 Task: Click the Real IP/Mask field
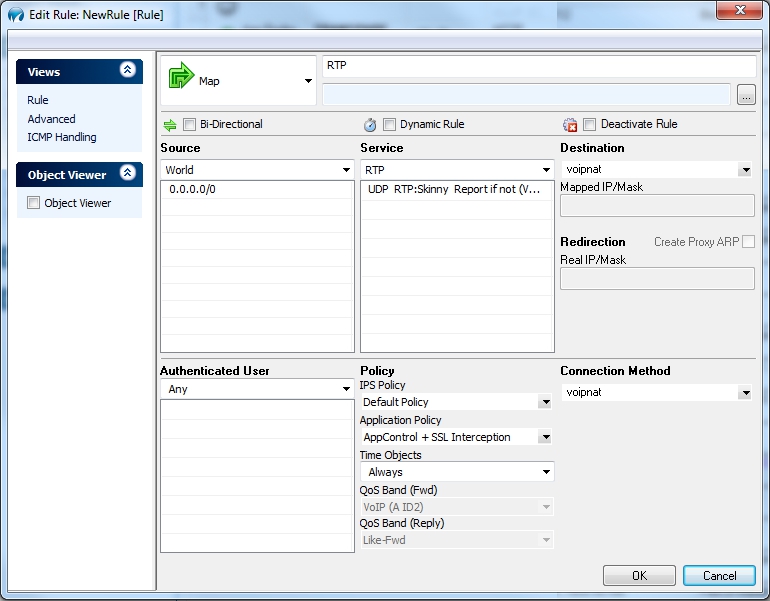click(657, 278)
